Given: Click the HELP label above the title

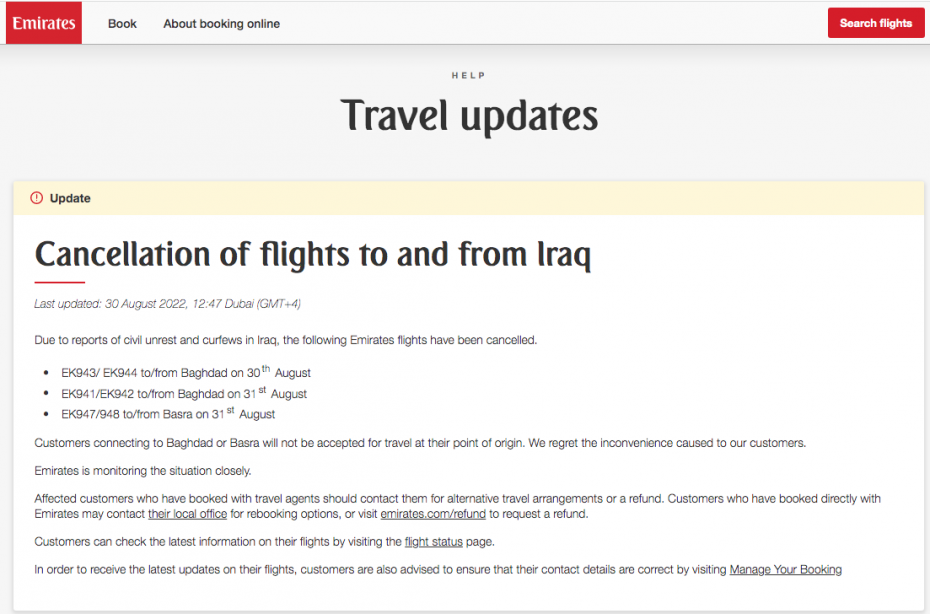Looking at the screenshot, I should tap(468, 76).
